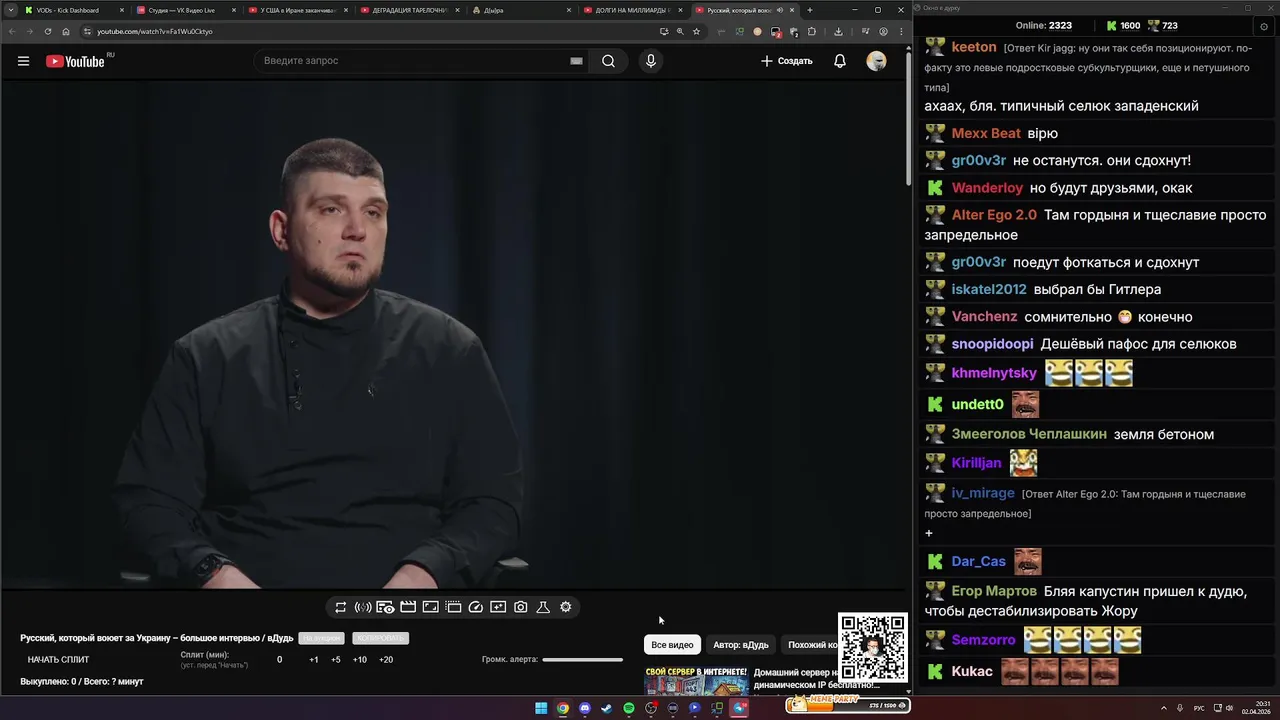This screenshot has height=720, width=1280.
Task: Click the НАЧАТЬ СПЛИТ button
Action: (x=58, y=660)
